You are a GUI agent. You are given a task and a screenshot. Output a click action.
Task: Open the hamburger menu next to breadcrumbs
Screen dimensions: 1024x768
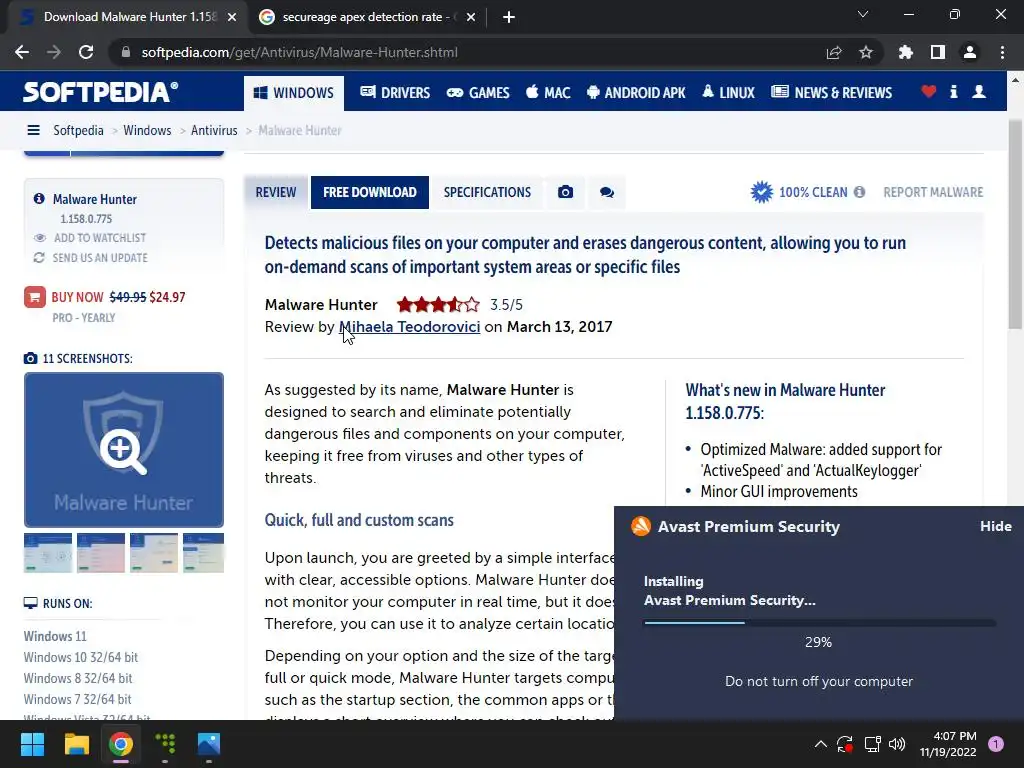click(33, 130)
